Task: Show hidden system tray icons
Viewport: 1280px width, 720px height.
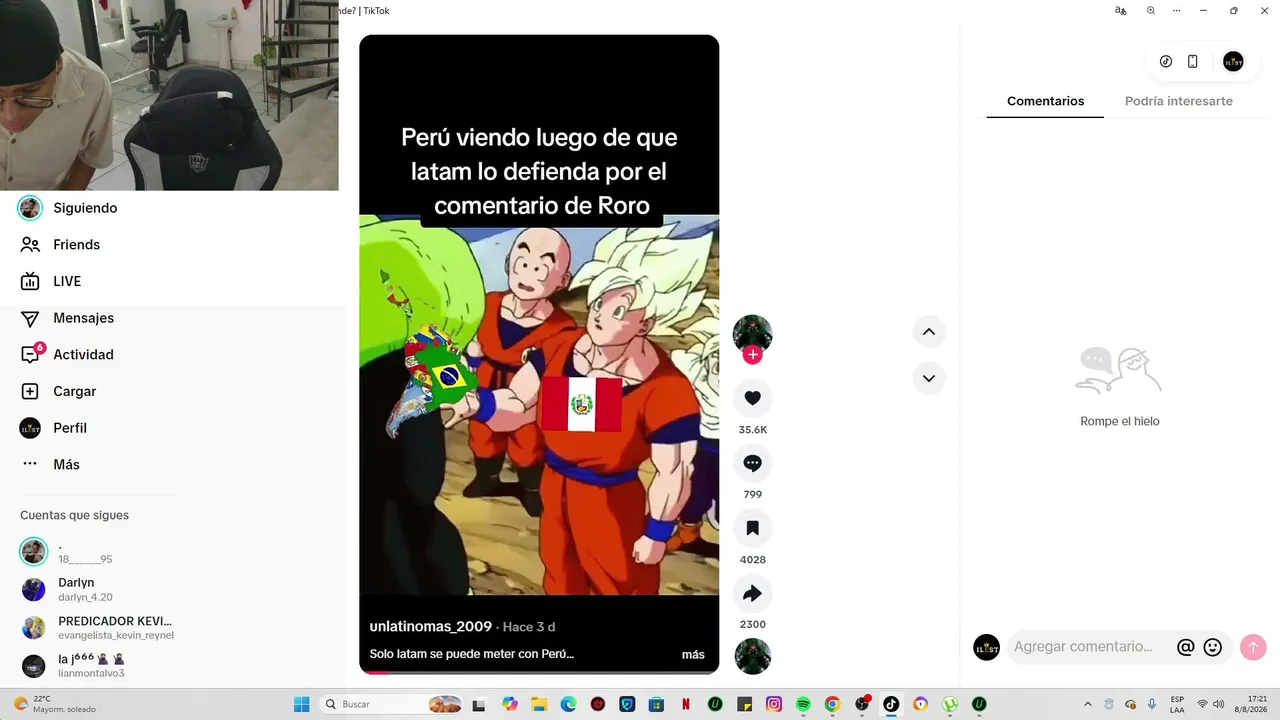Action: (x=1088, y=704)
